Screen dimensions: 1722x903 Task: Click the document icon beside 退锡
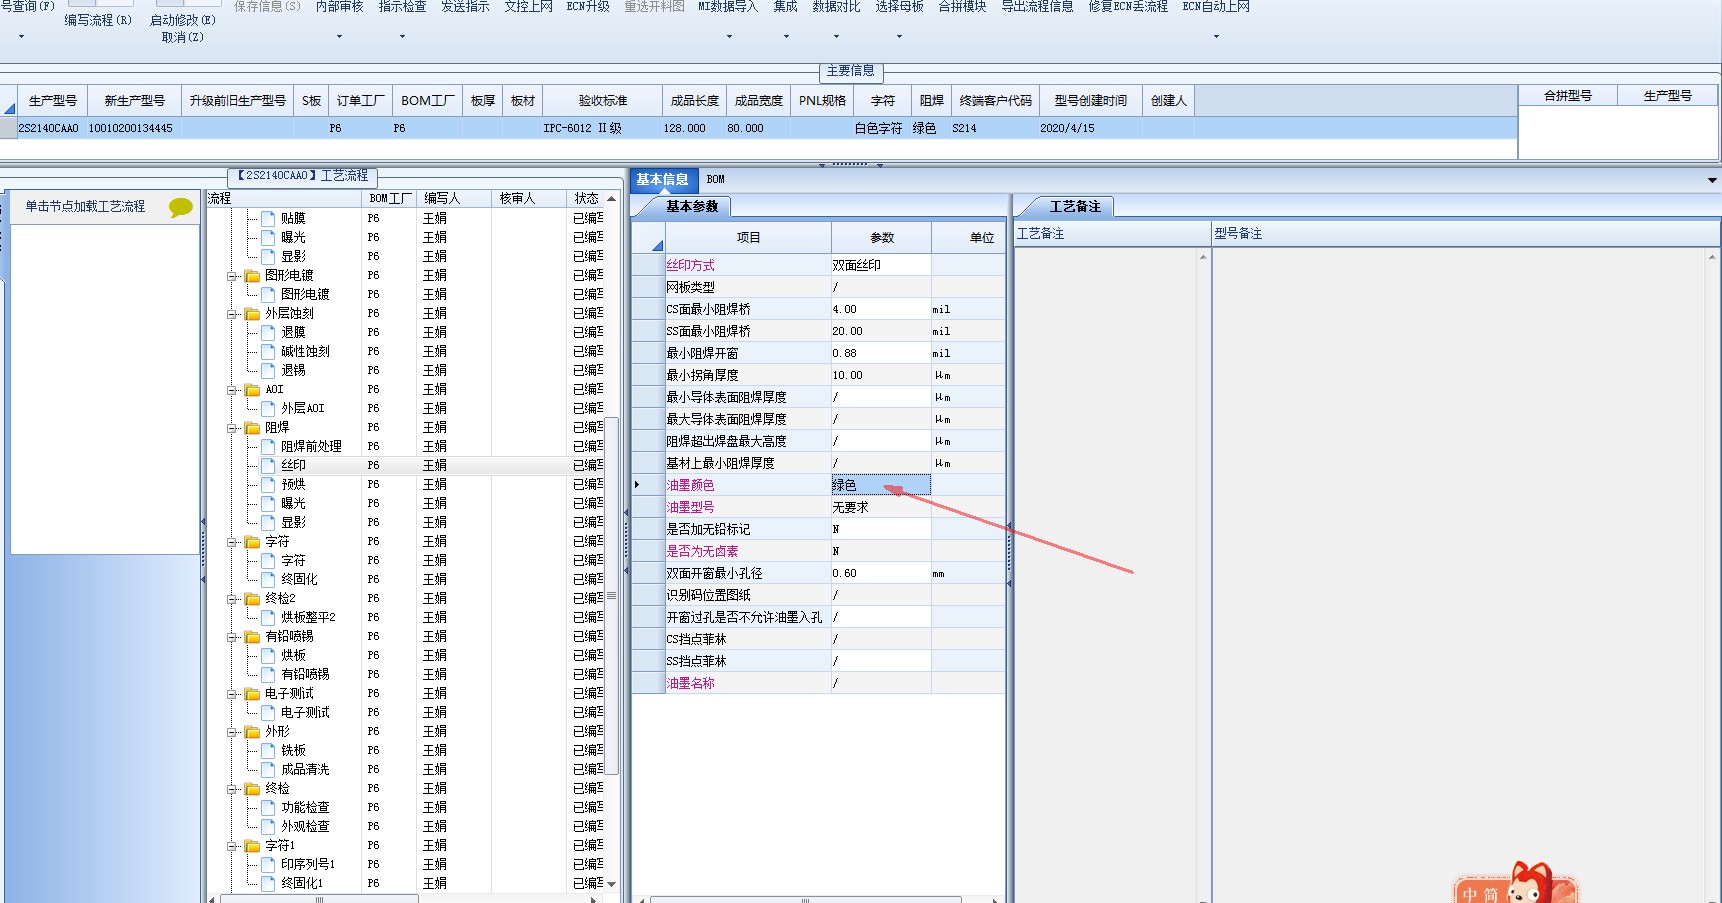[268, 370]
